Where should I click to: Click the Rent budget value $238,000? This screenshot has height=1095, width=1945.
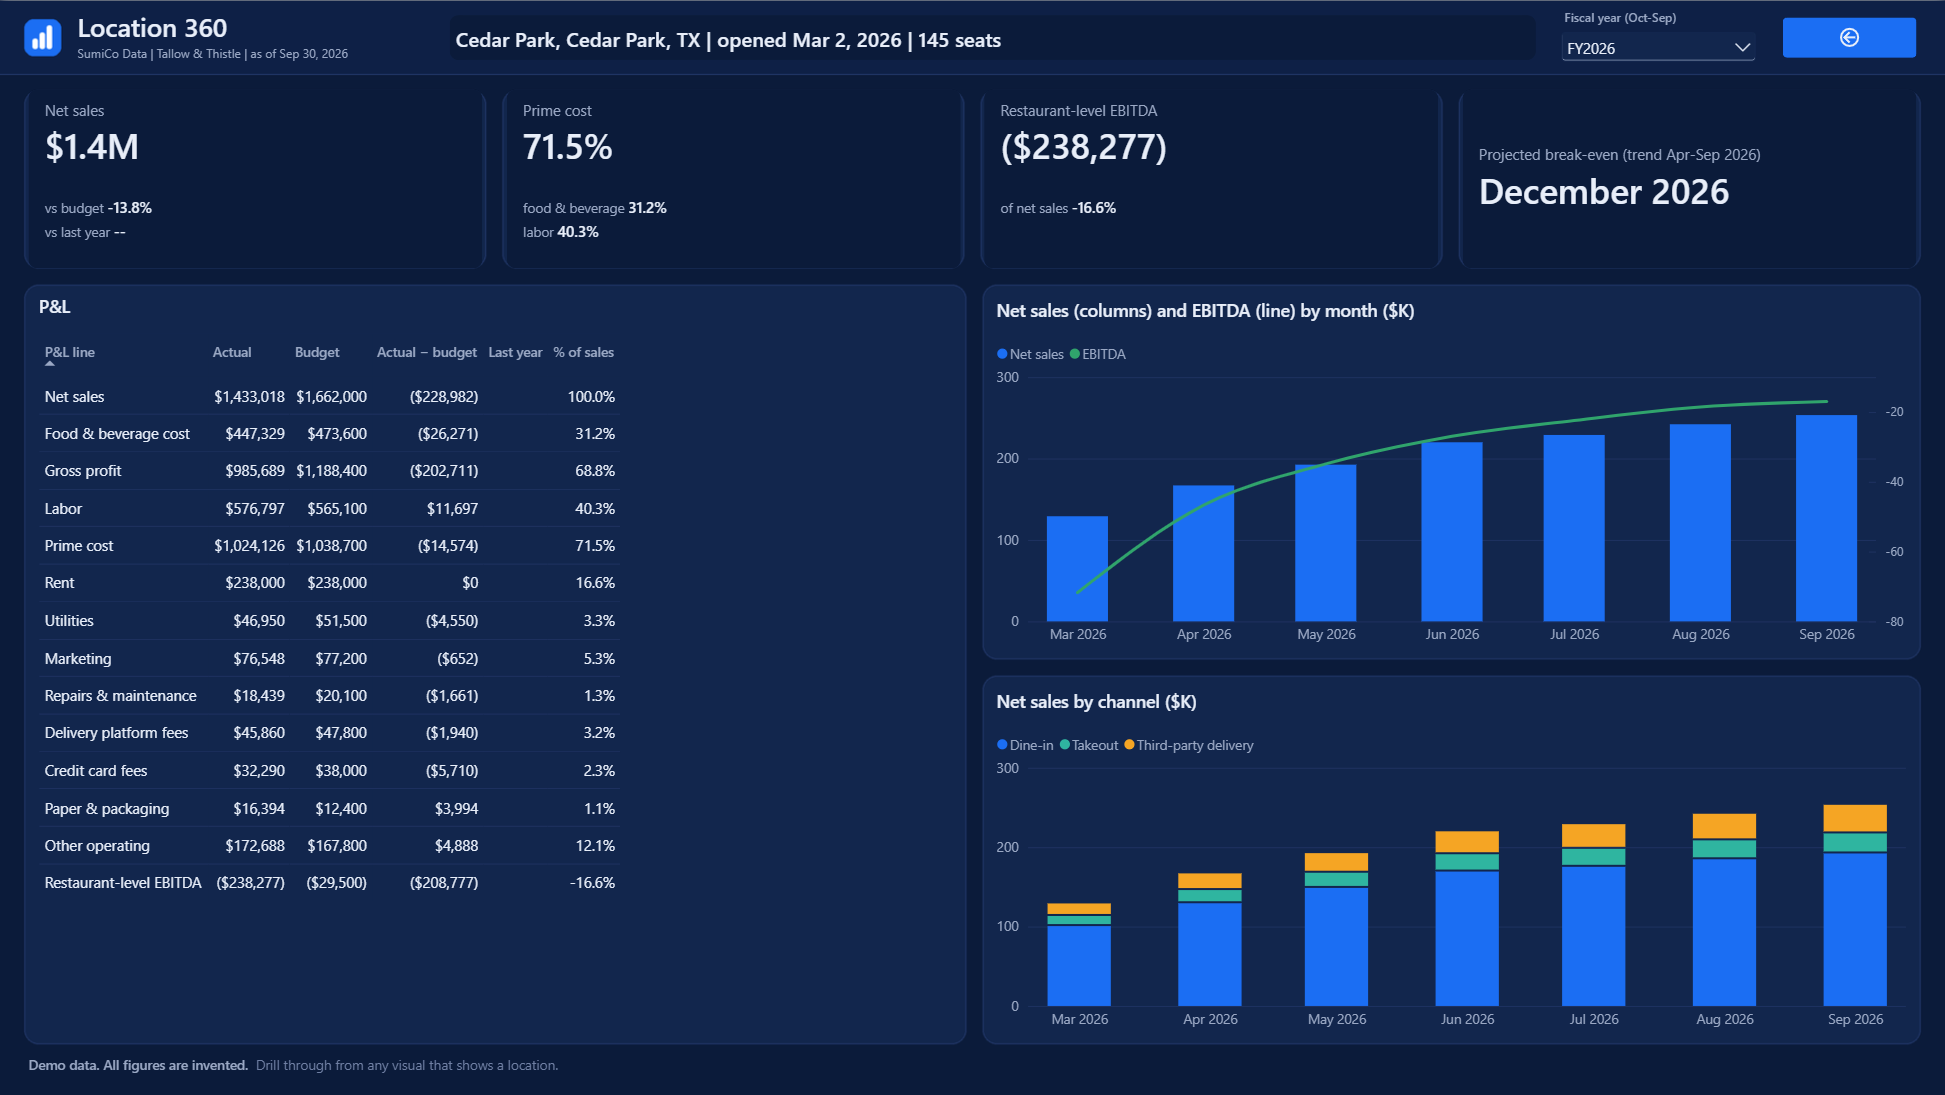(337, 583)
